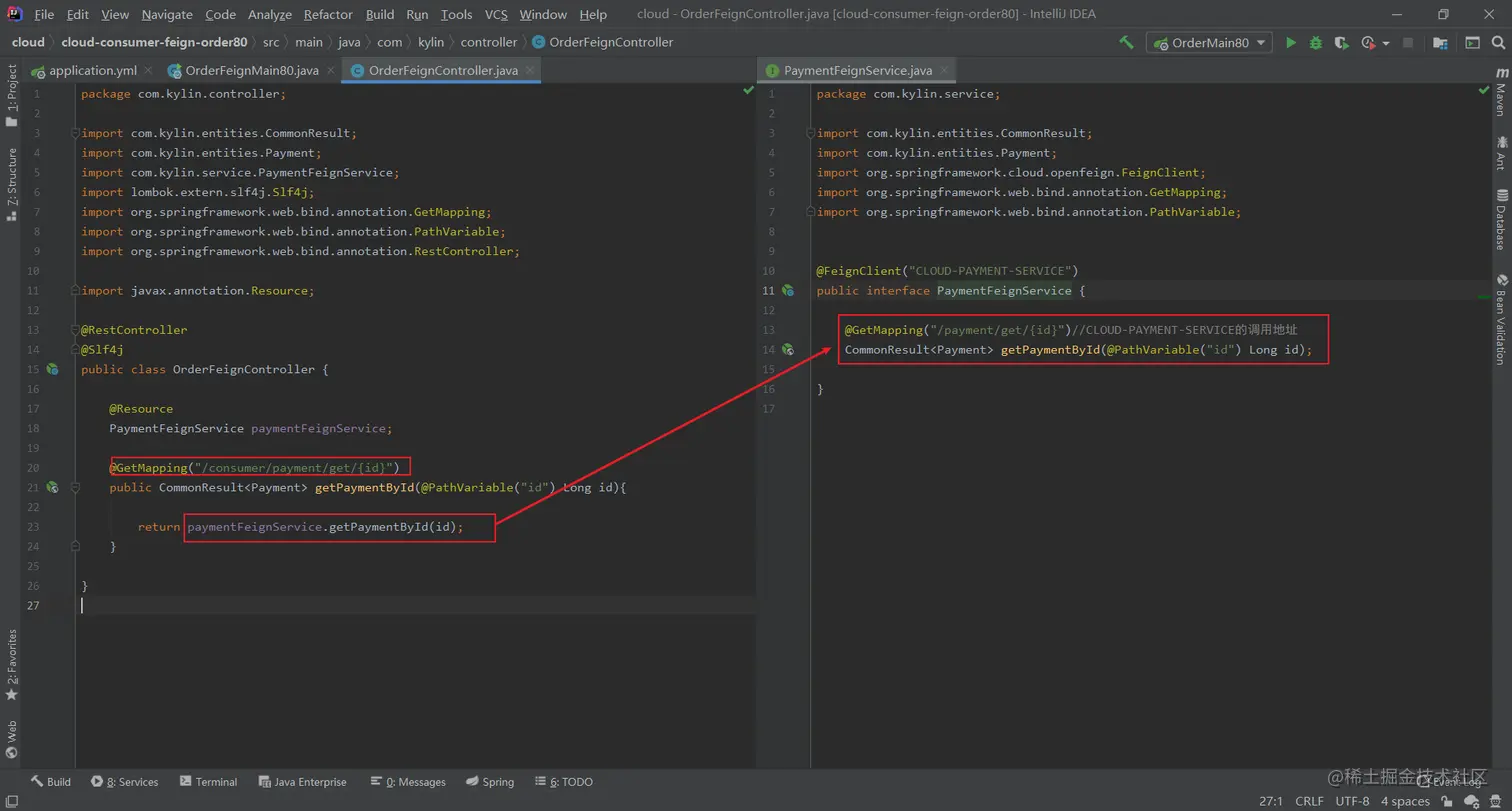1512x811 pixels.
Task: Open the Terminal tool window
Action: 208,782
